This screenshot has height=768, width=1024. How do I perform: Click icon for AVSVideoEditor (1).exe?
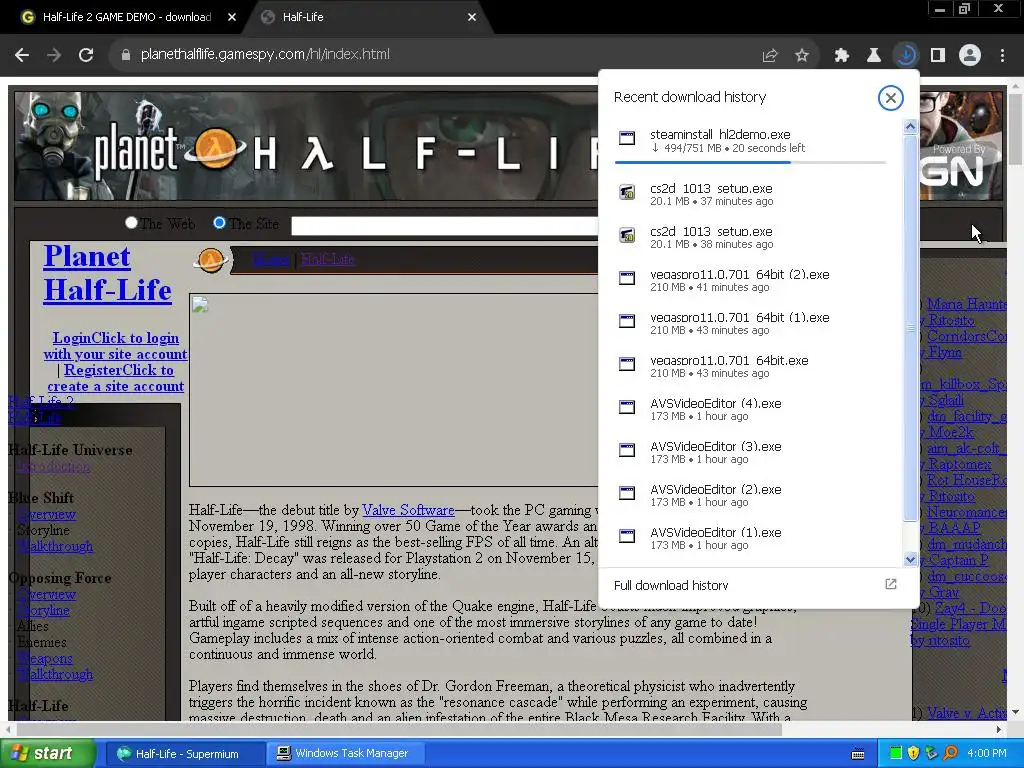click(627, 536)
